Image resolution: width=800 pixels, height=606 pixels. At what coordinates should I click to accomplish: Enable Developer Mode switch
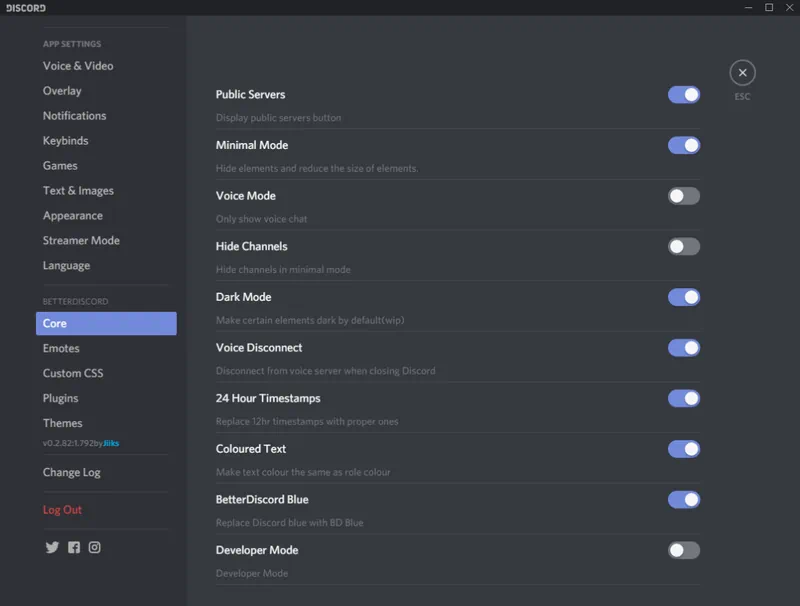point(684,551)
